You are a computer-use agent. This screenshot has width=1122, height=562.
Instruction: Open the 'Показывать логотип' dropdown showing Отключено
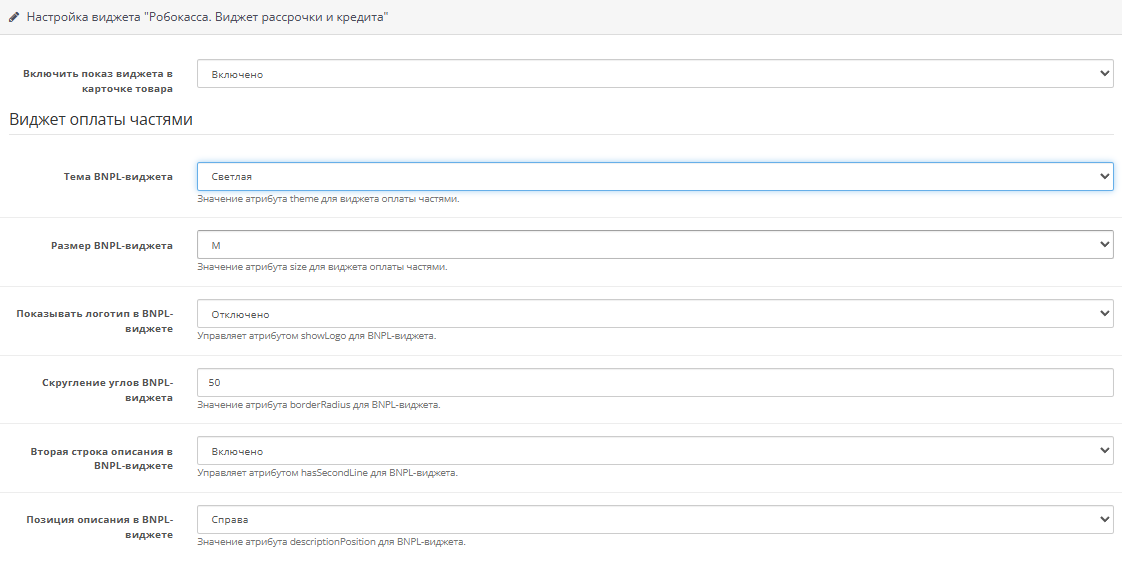tap(655, 314)
